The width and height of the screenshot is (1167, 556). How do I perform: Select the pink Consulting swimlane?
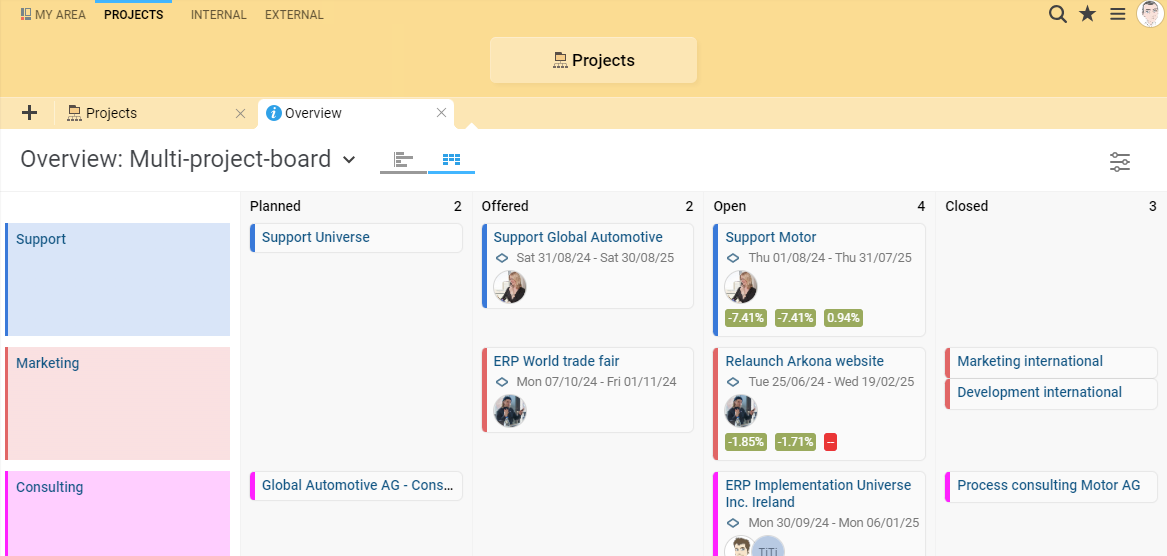(x=118, y=514)
